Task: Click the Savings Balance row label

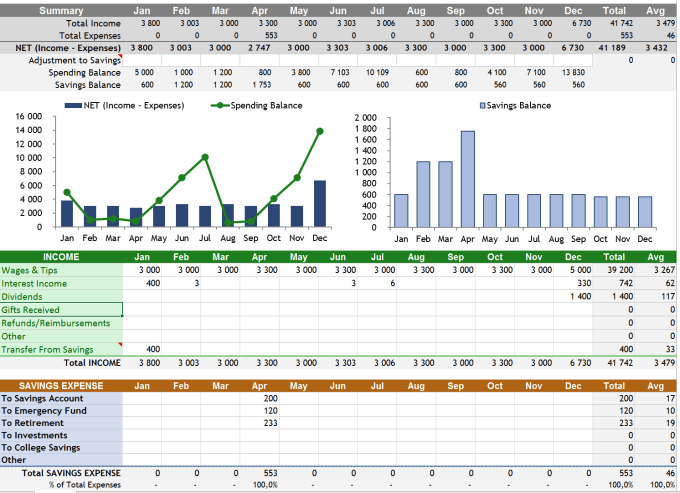Action: (x=88, y=85)
